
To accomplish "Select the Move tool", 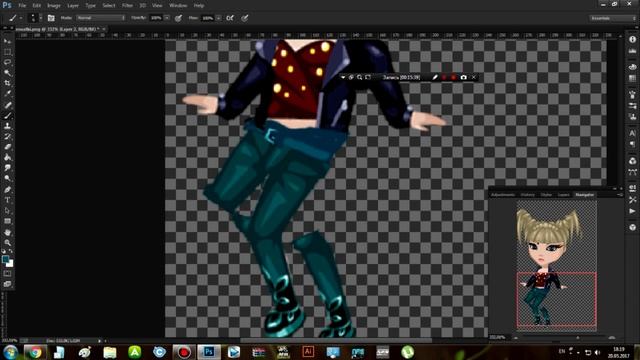I will pos(7,41).
